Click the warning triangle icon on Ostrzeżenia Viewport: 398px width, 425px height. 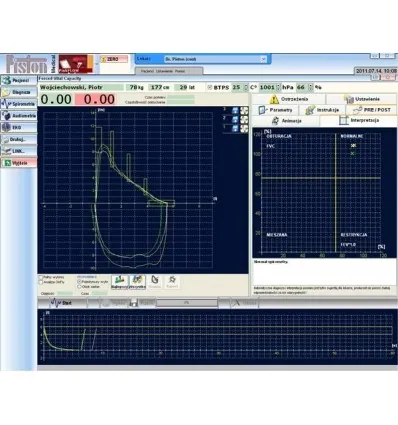click(274, 99)
